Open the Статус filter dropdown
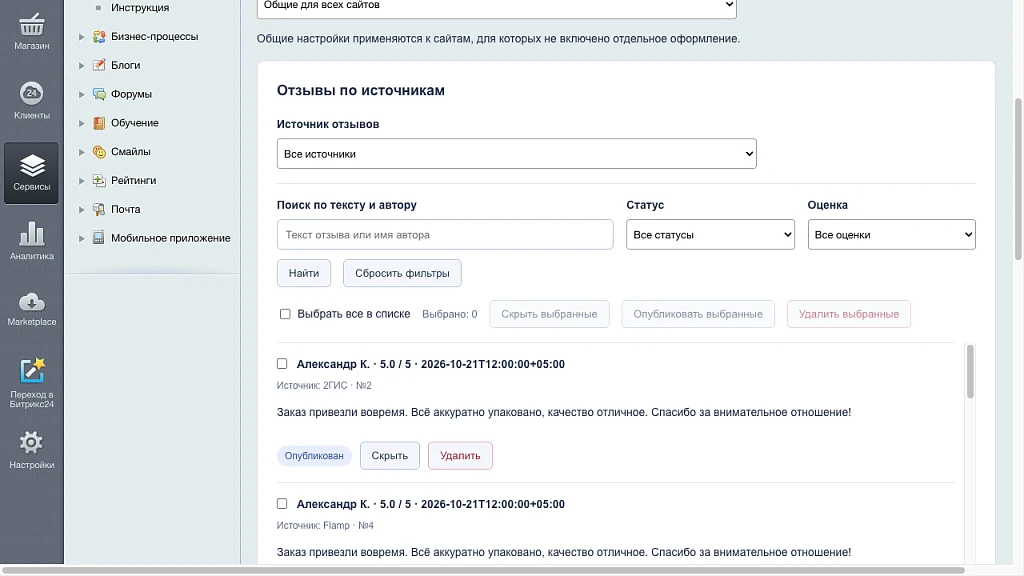Image resolution: width=1024 pixels, height=576 pixels. click(x=711, y=234)
